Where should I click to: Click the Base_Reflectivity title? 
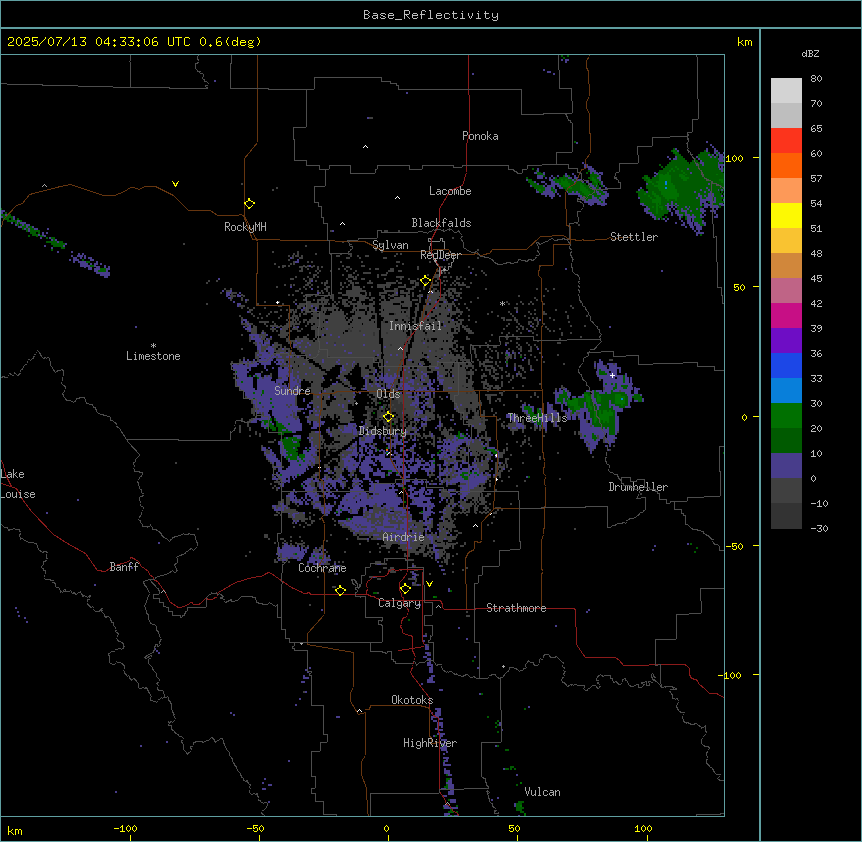tap(431, 15)
